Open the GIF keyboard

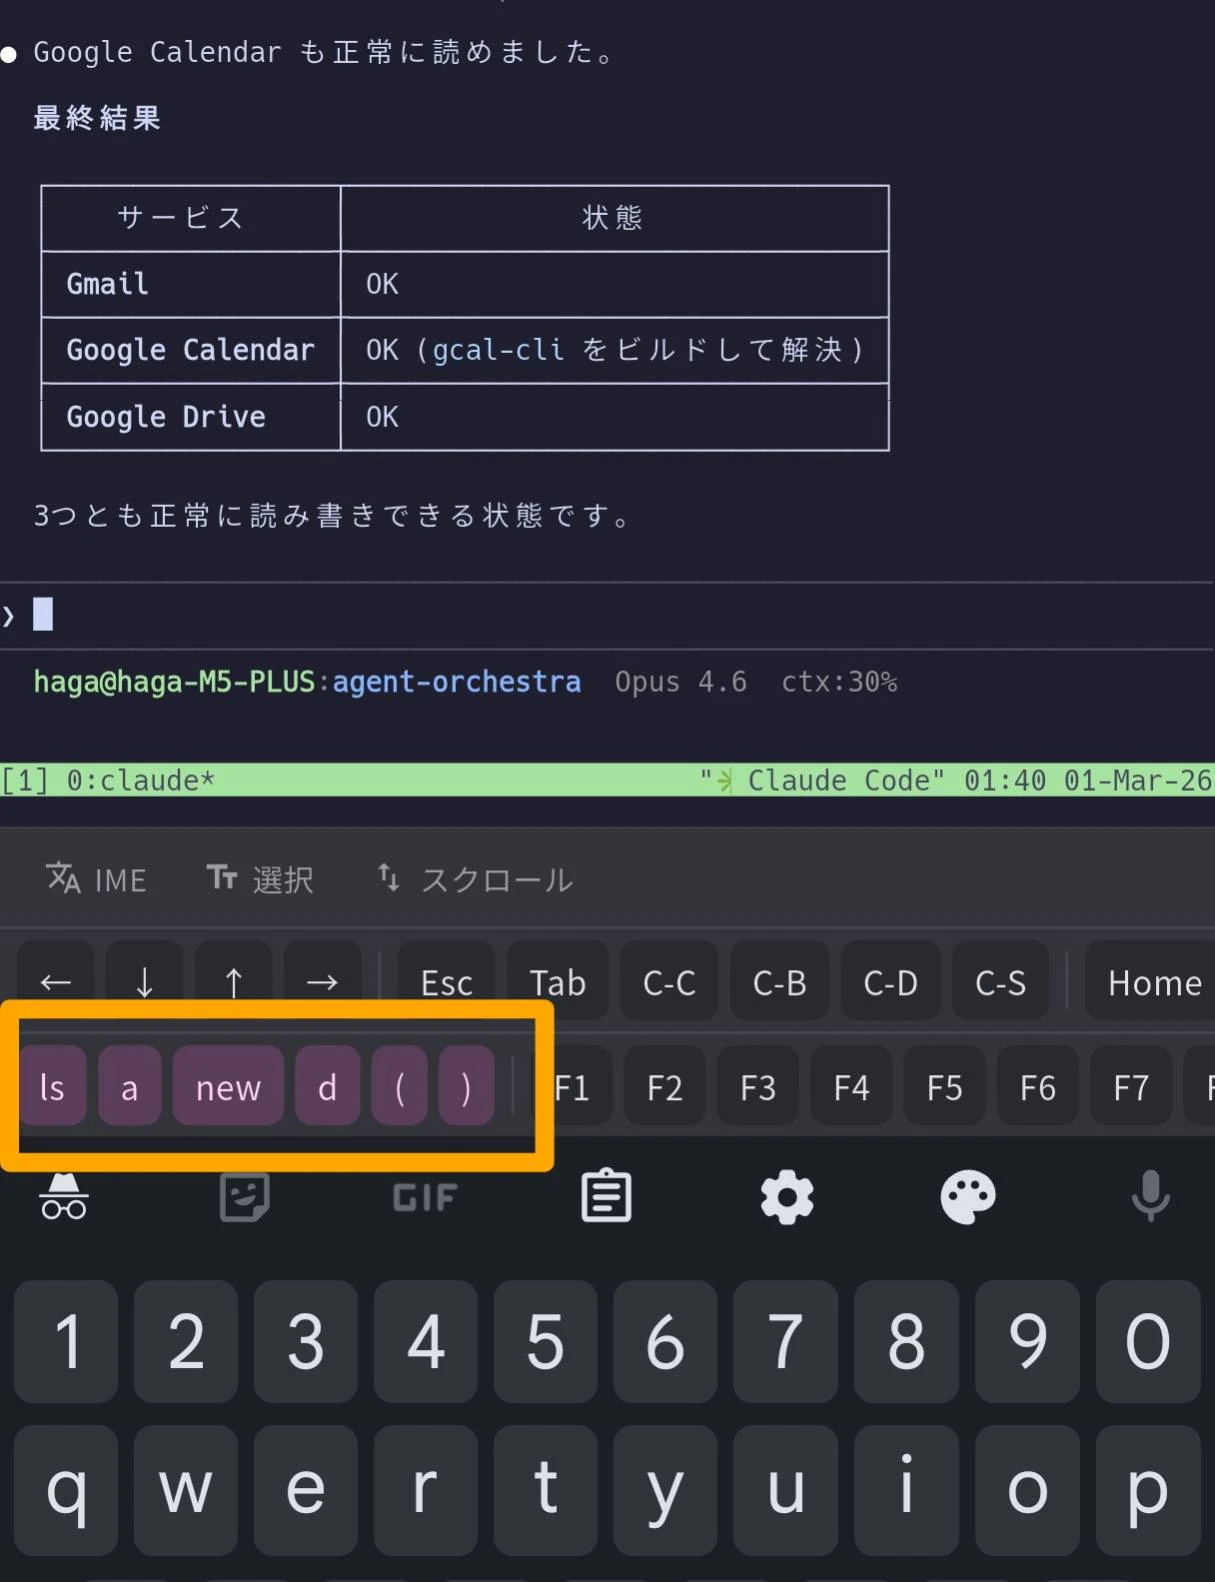[425, 1197]
